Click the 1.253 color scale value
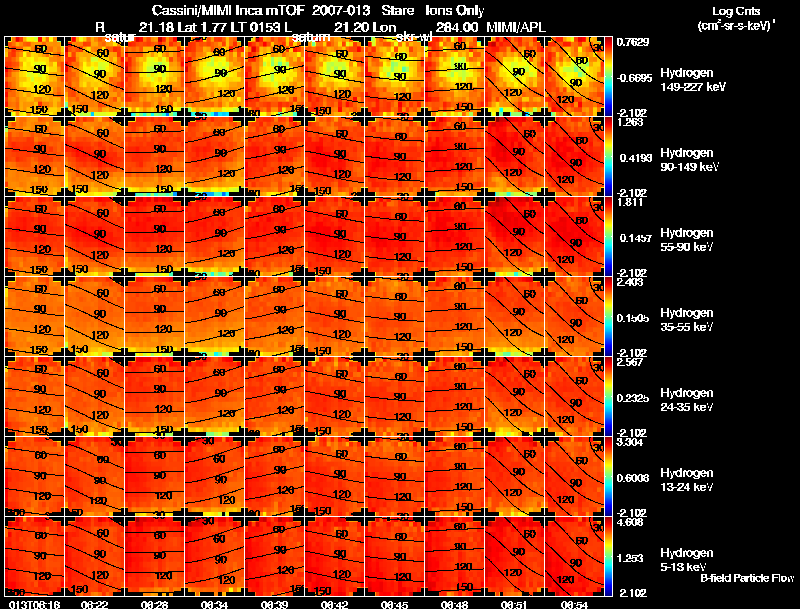Screen dimensions: 800x609 point(633,559)
